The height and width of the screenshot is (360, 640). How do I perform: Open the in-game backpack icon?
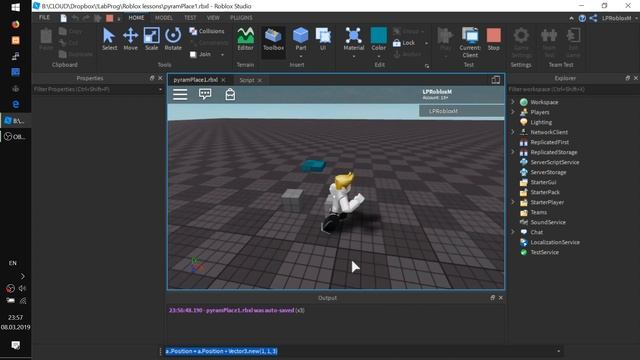pyautogui.click(x=230, y=94)
